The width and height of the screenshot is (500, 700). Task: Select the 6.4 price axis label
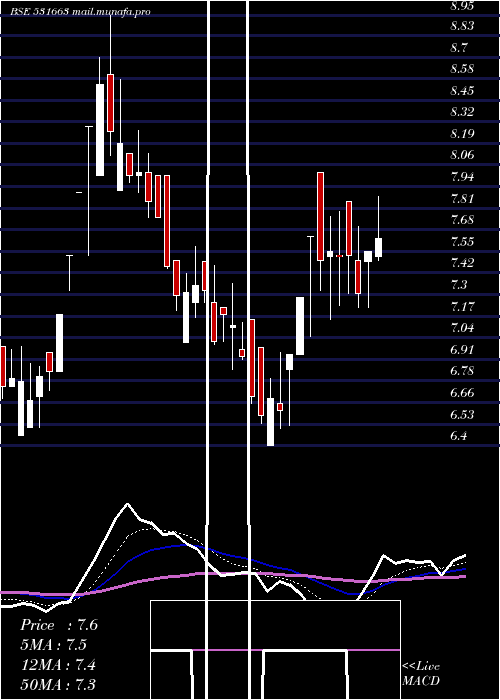click(x=459, y=436)
